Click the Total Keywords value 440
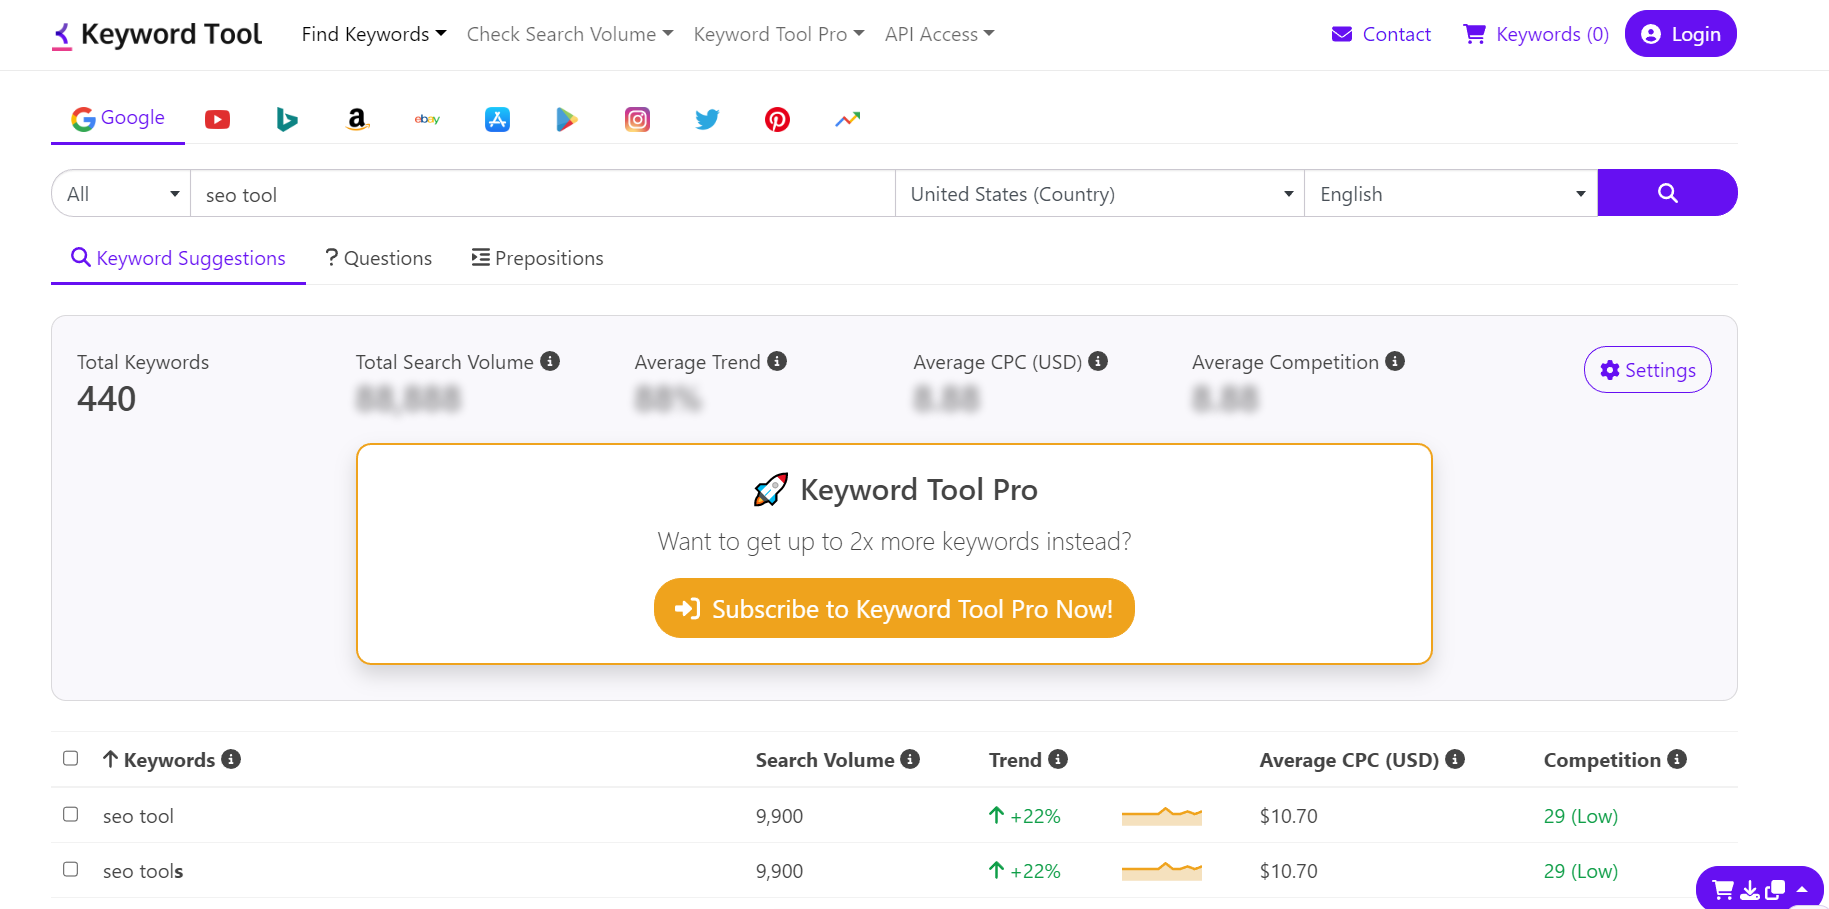1829x909 pixels. tap(106, 399)
